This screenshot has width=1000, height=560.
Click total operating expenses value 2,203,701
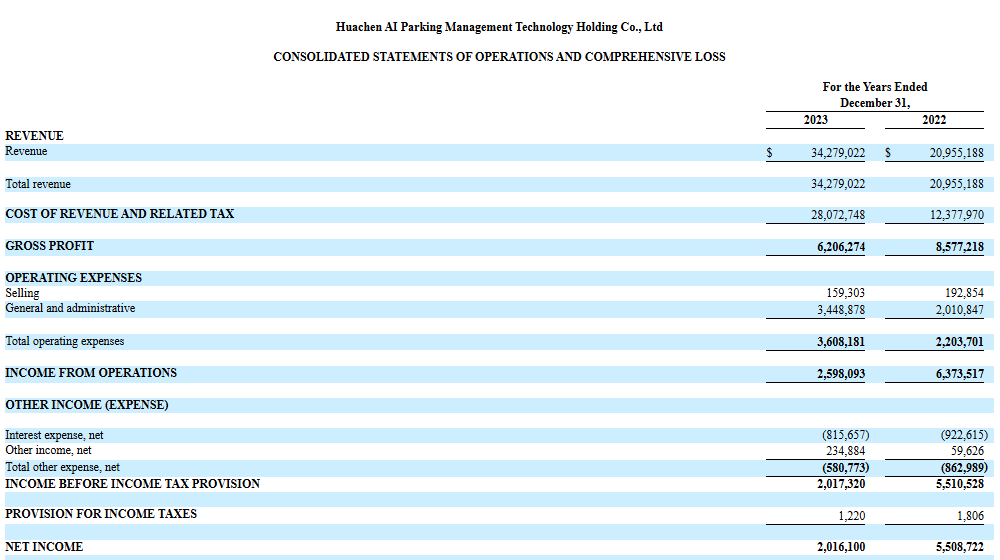tap(960, 342)
